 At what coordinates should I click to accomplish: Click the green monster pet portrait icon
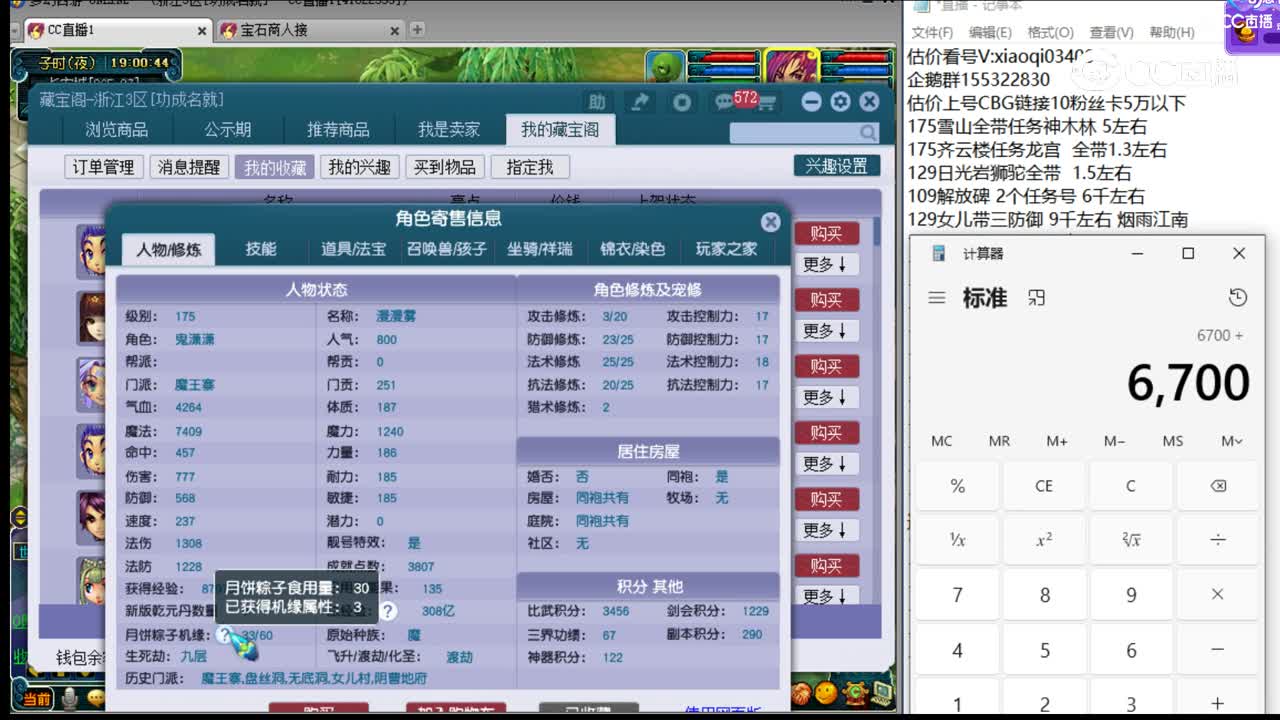point(663,65)
